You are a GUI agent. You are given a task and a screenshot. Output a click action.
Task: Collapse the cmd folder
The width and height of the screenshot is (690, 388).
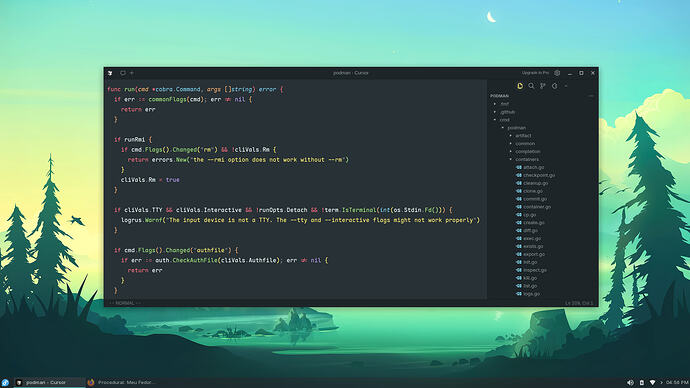point(504,120)
